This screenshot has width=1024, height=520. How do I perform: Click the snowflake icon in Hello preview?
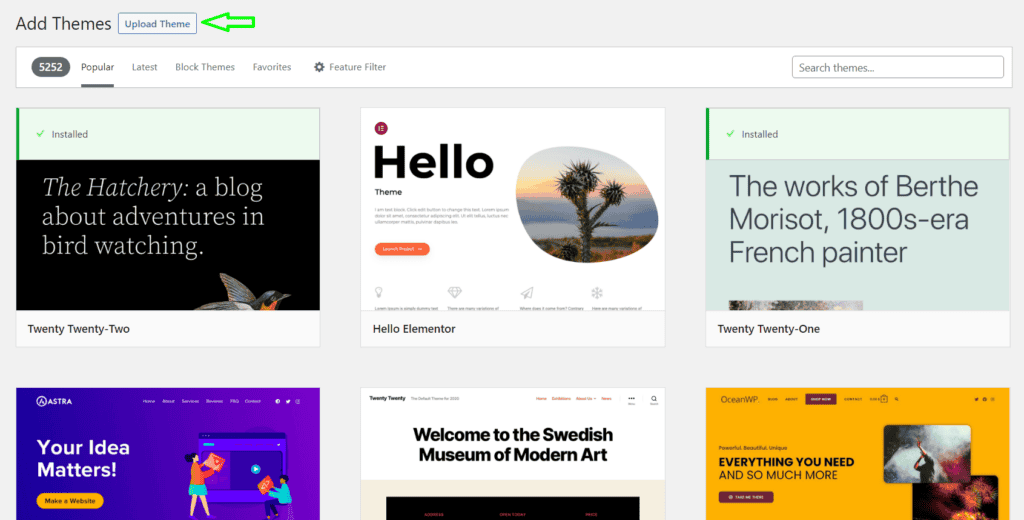(x=597, y=292)
